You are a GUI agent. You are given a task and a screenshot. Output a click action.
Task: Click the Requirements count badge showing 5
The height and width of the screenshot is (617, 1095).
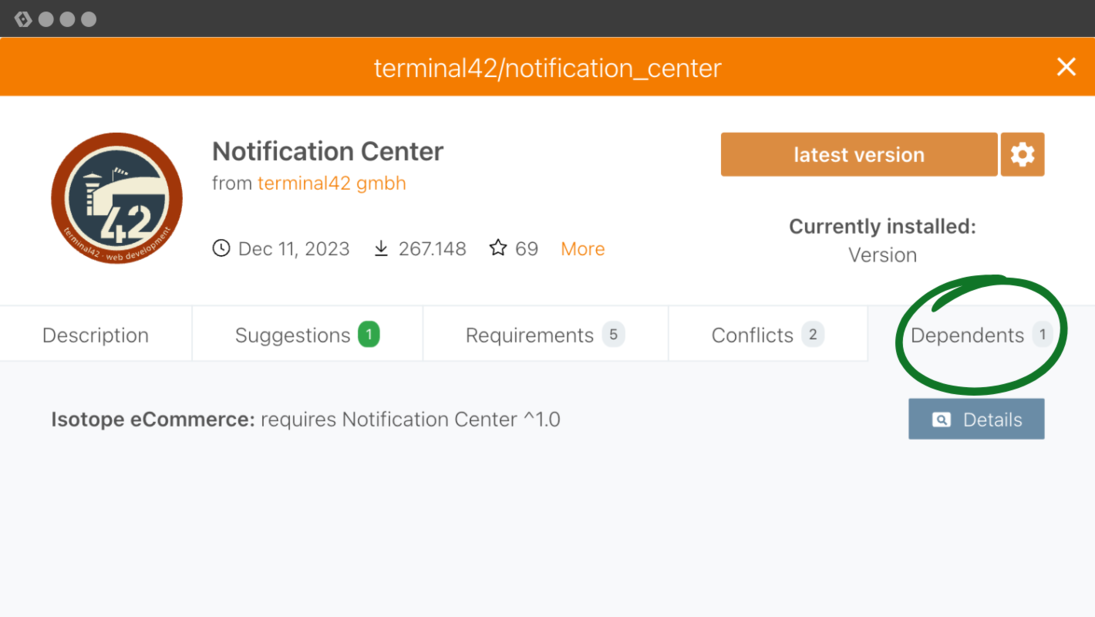click(x=613, y=334)
